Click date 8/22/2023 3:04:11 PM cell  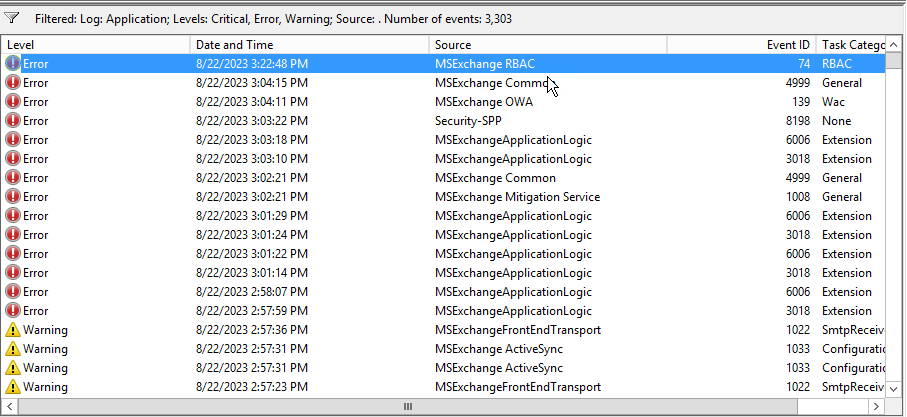pos(252,102)
